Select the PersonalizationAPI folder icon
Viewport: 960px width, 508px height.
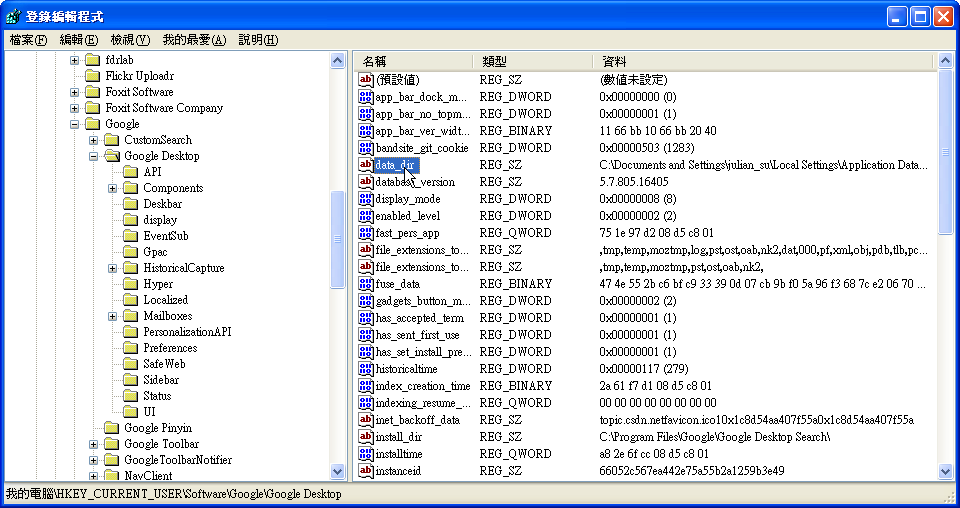(x=130, y=332)
